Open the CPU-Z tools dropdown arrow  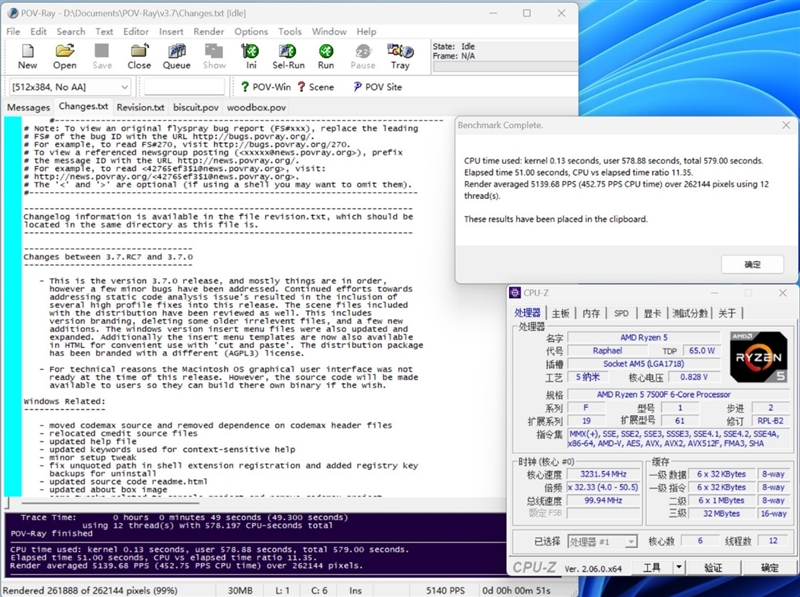pyautogui.click(x=679, y=567)
